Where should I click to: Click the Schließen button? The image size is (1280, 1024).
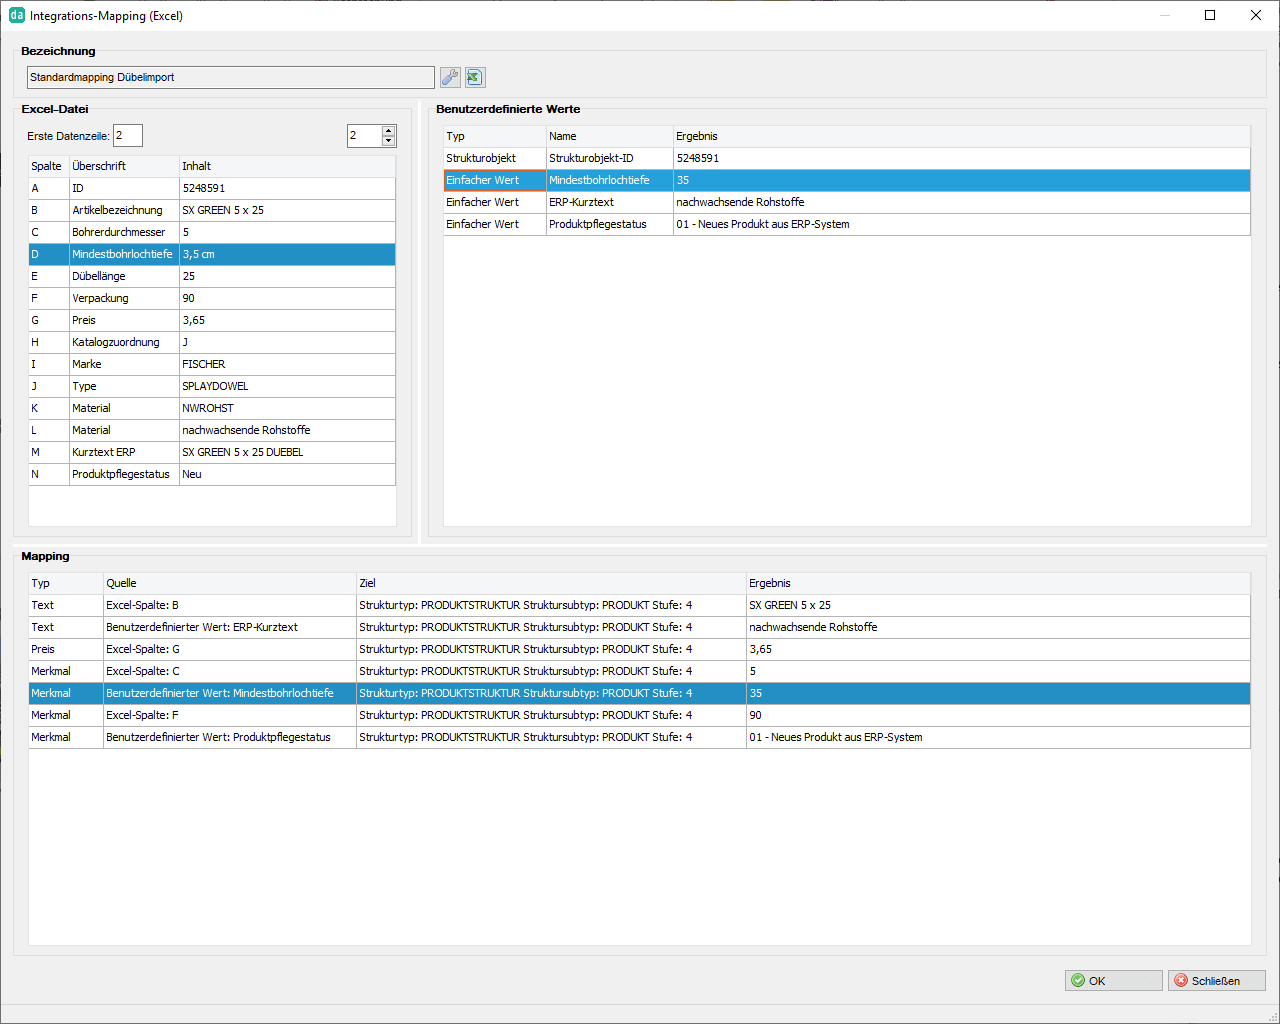click(x=1216, y=980)
